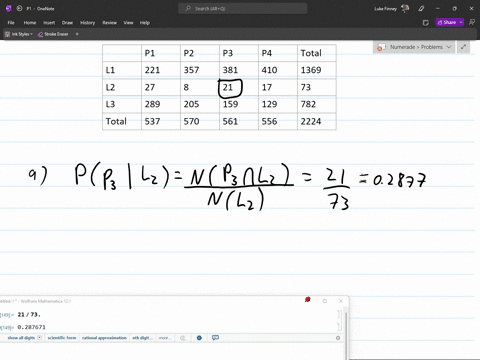Click the circled cell 21 in L2 row
This screenshot has width=480, height=360.
coord(230,88)
